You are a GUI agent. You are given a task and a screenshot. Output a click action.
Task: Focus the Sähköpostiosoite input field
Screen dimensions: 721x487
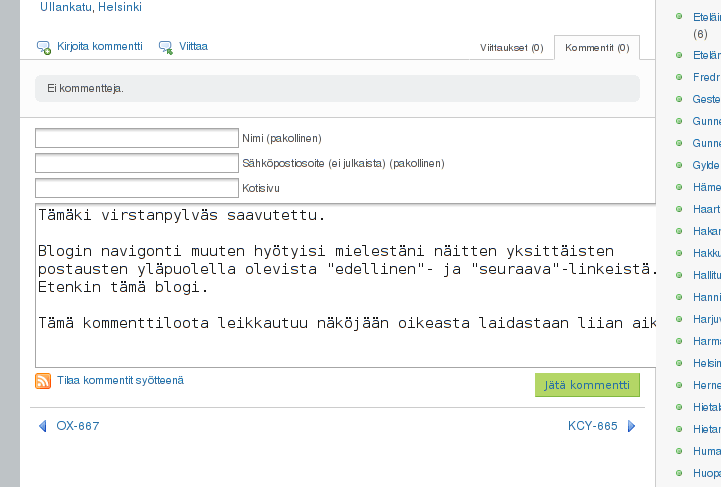(x=137, y=163)
